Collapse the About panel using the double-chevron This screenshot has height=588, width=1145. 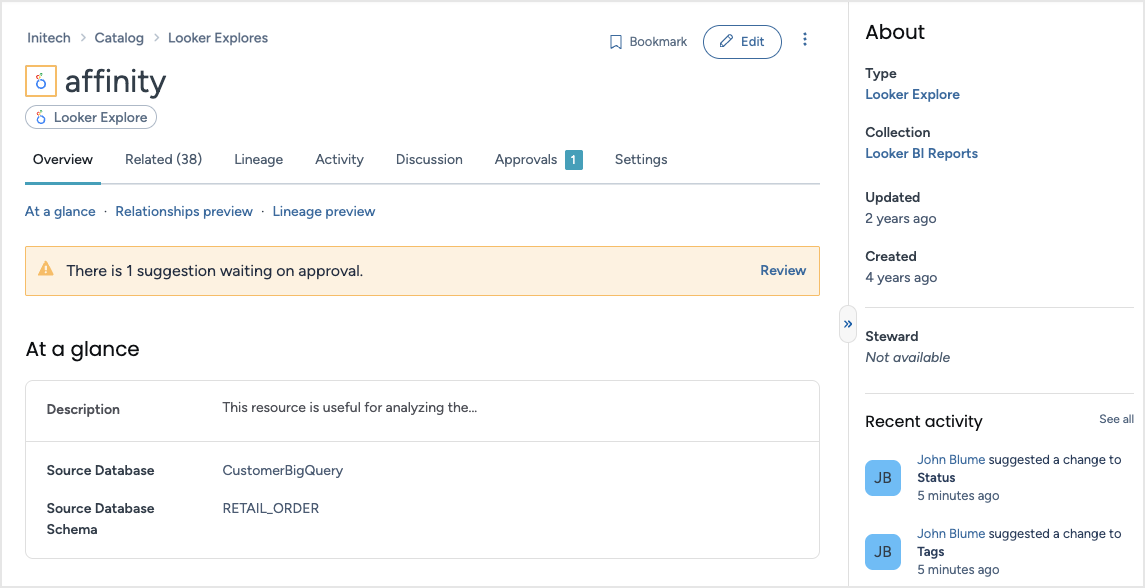pyautogui.click(x=847, y=323)
